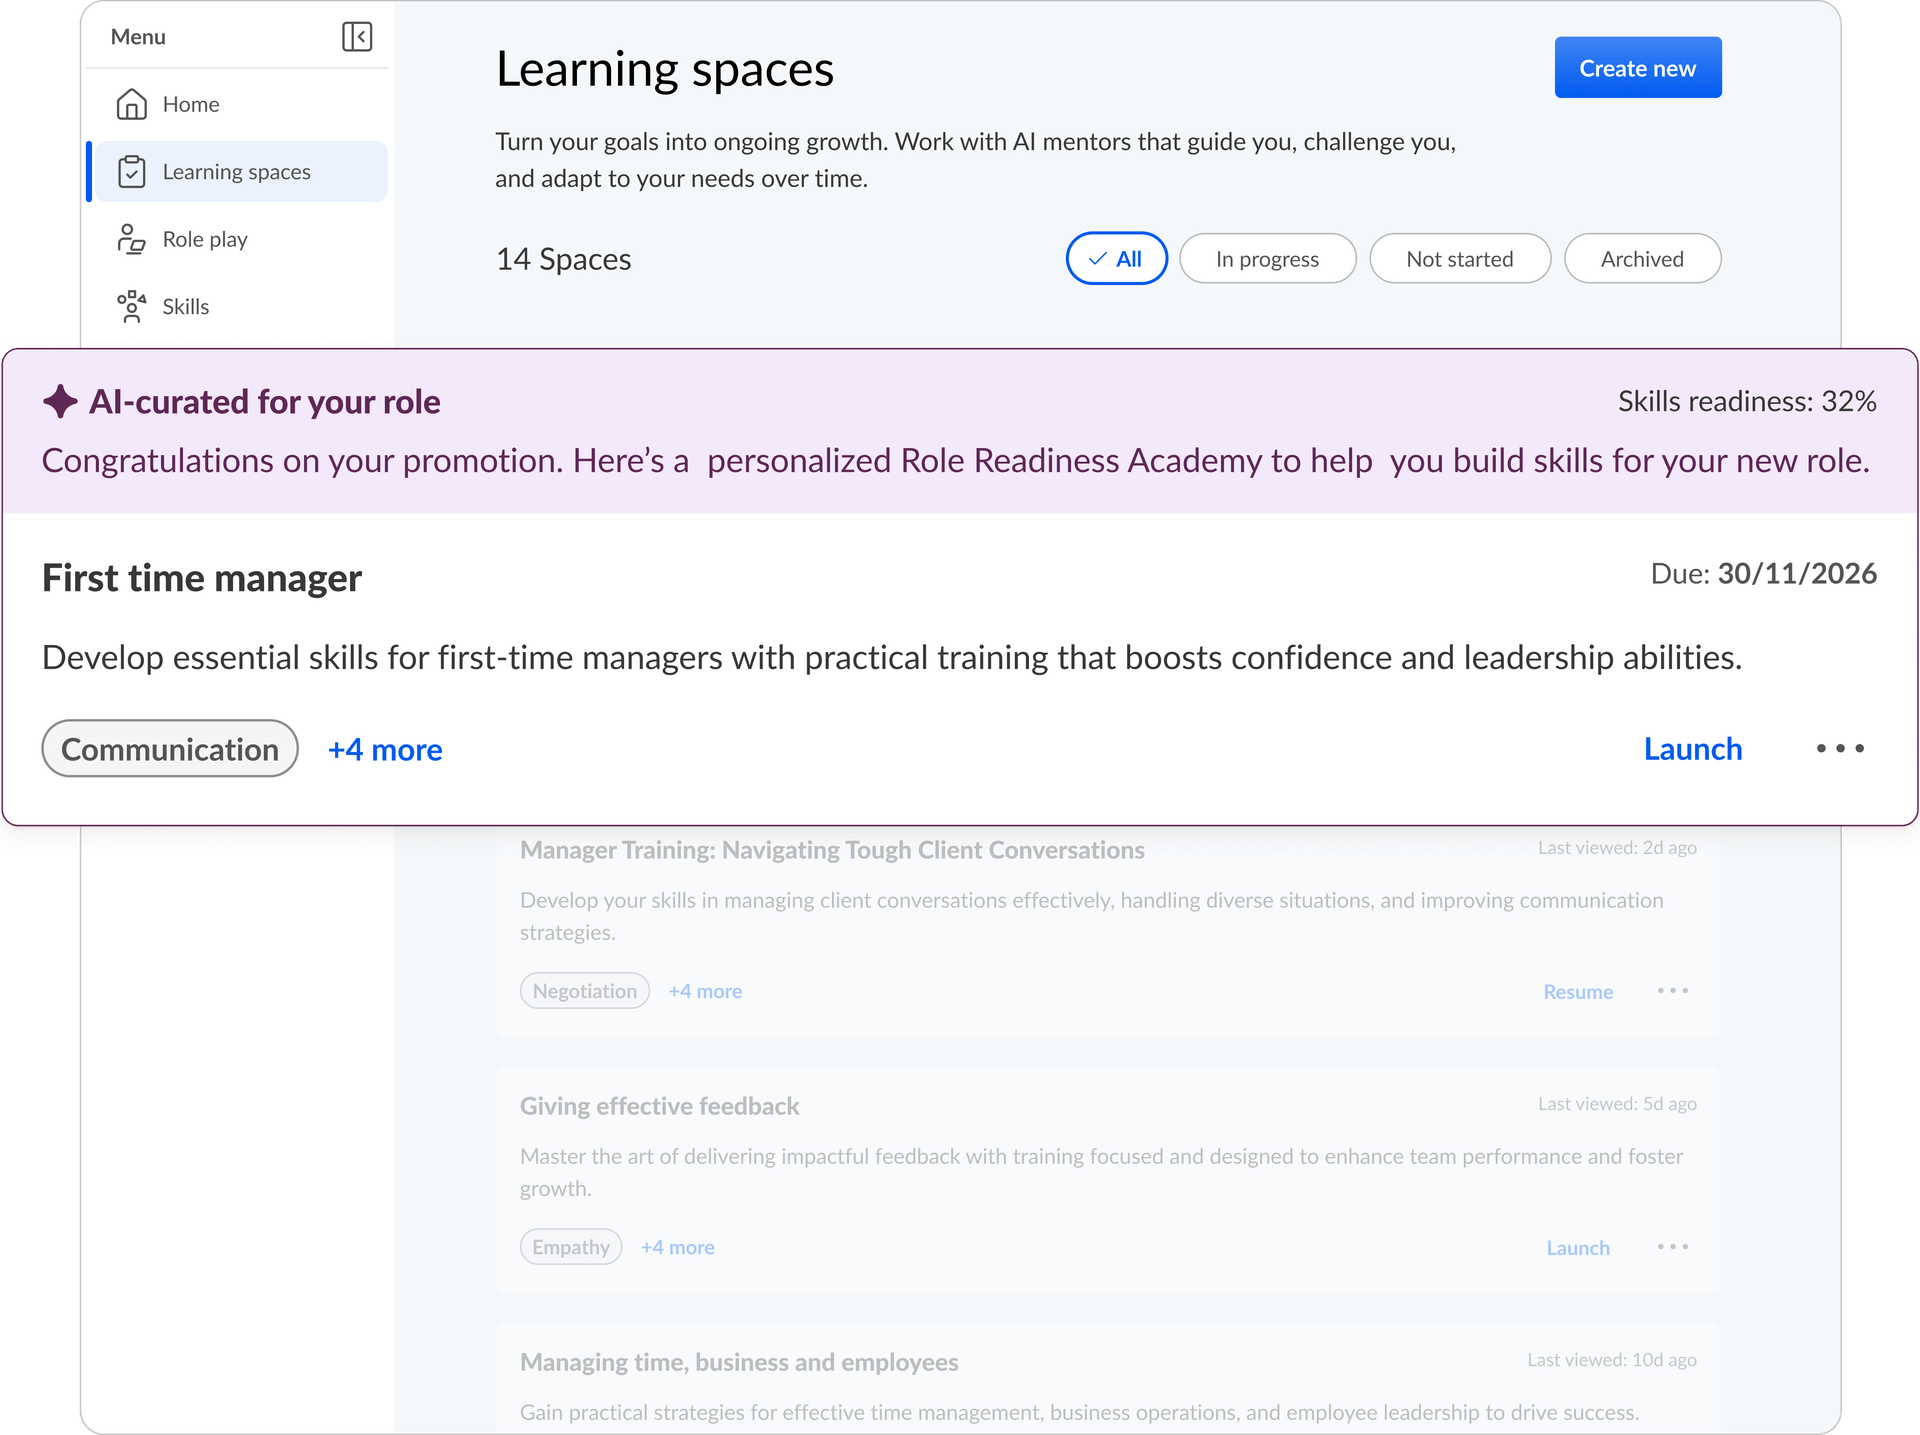
Task: Click Skills readiness: 32% text
Action: [x=1747, y=401]
